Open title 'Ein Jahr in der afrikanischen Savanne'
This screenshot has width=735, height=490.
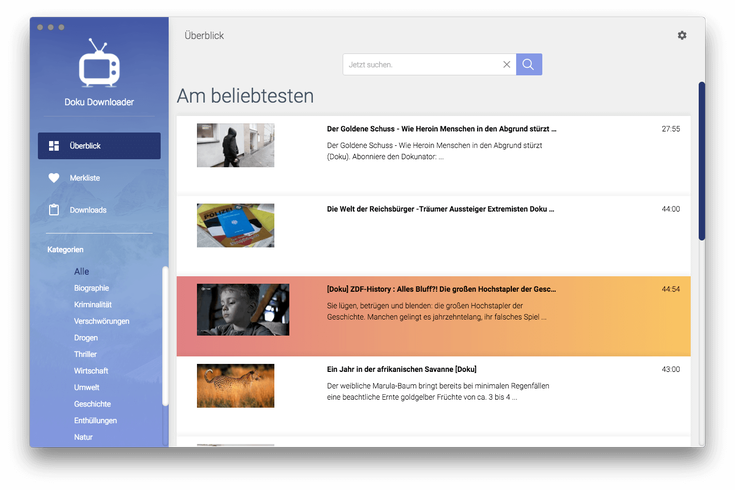402,369
